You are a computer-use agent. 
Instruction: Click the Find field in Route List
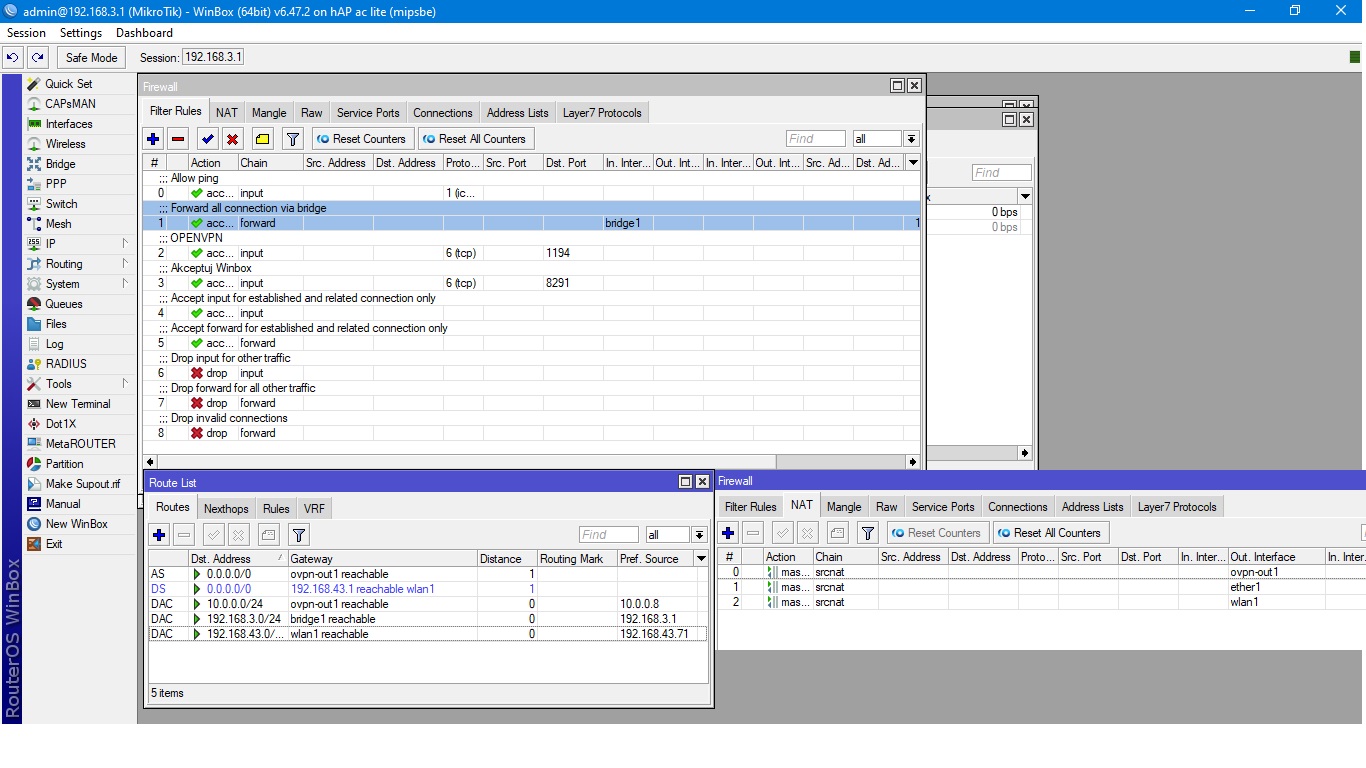608,535
